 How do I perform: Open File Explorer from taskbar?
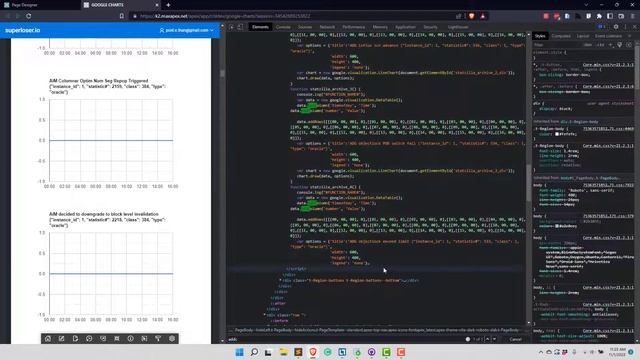283,352
